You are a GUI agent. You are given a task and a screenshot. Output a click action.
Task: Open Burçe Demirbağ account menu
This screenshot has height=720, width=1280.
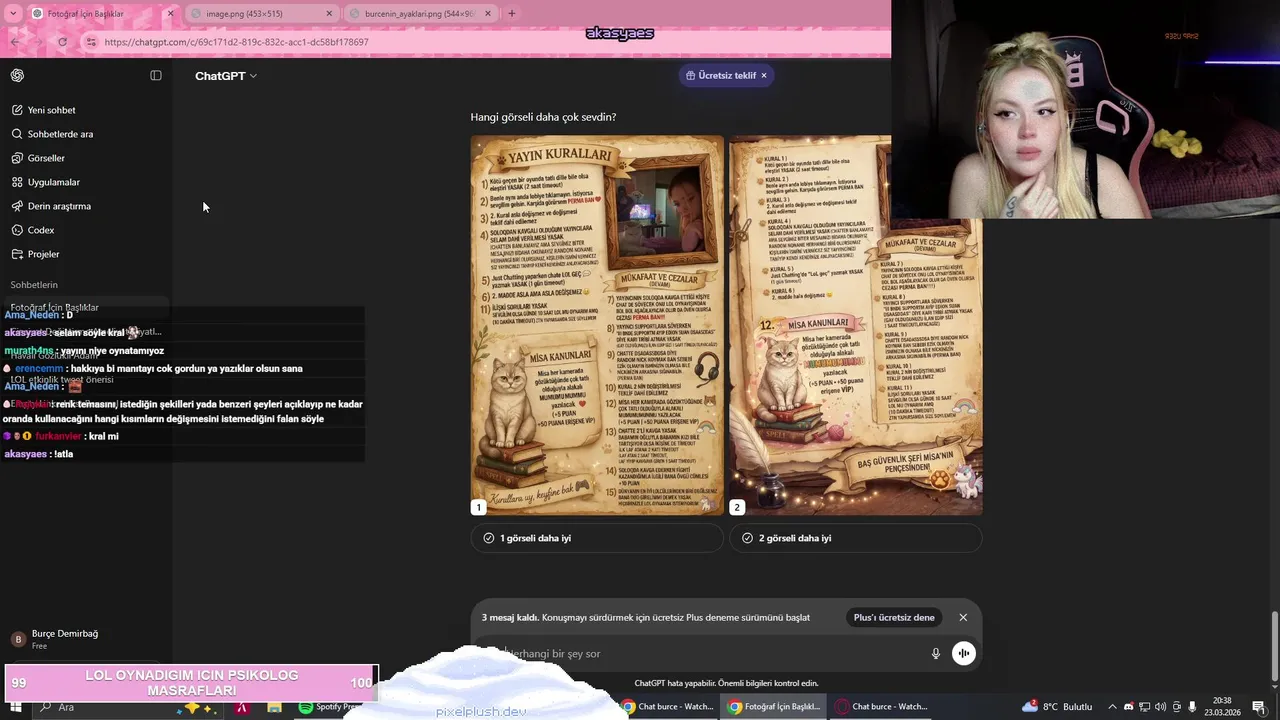tap(86, 639)
